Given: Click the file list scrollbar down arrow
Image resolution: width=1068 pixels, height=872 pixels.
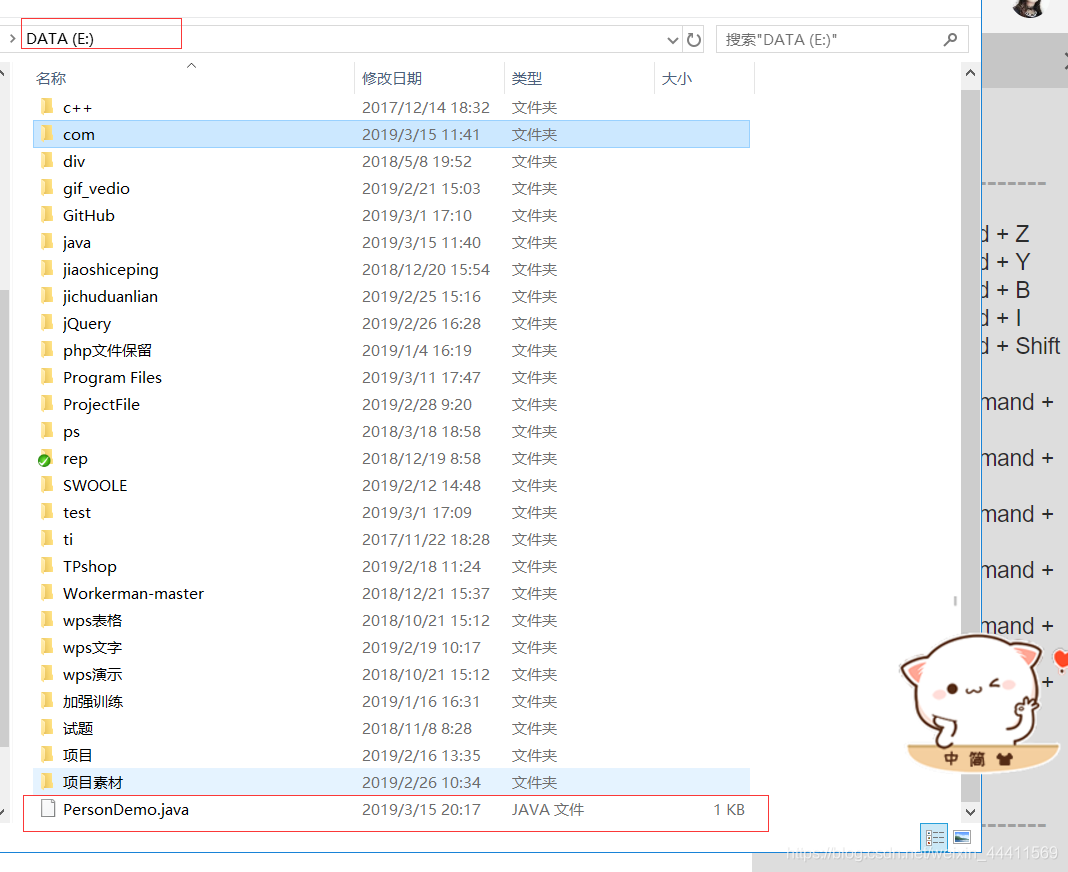Looking at the screenshot, I should coord(971,812).
